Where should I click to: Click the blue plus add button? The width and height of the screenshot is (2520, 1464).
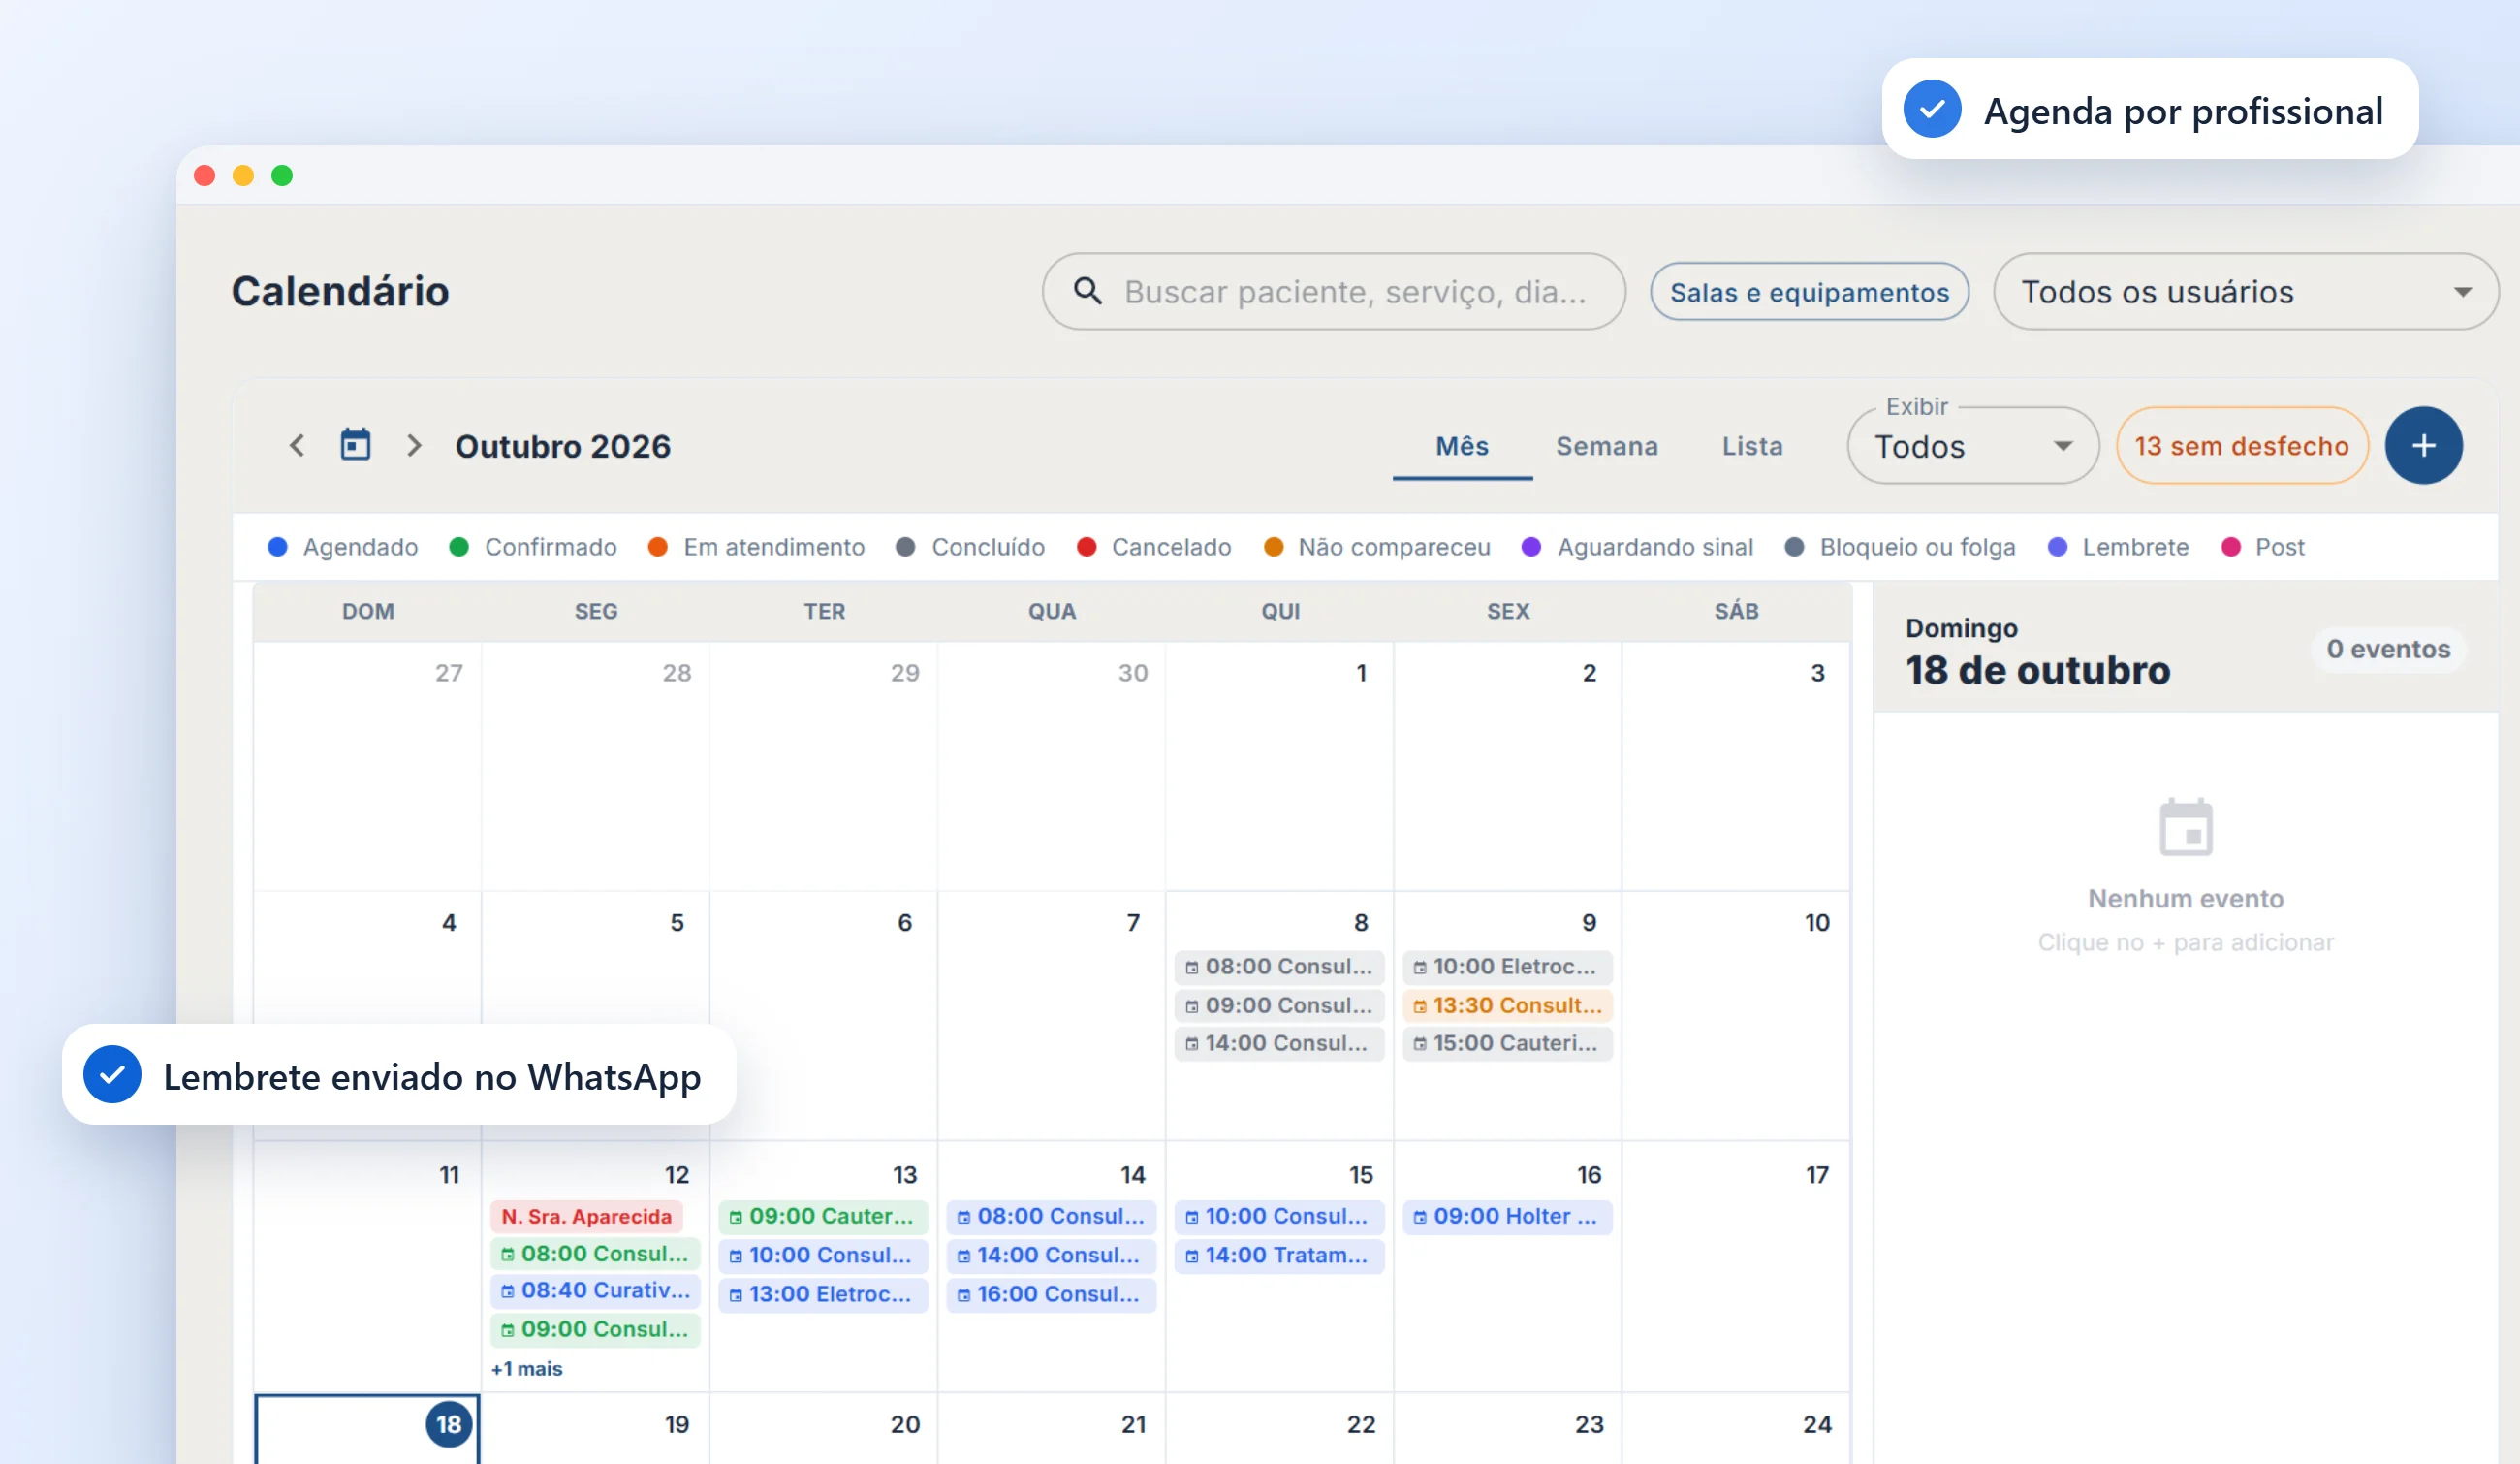(2423, 446)
